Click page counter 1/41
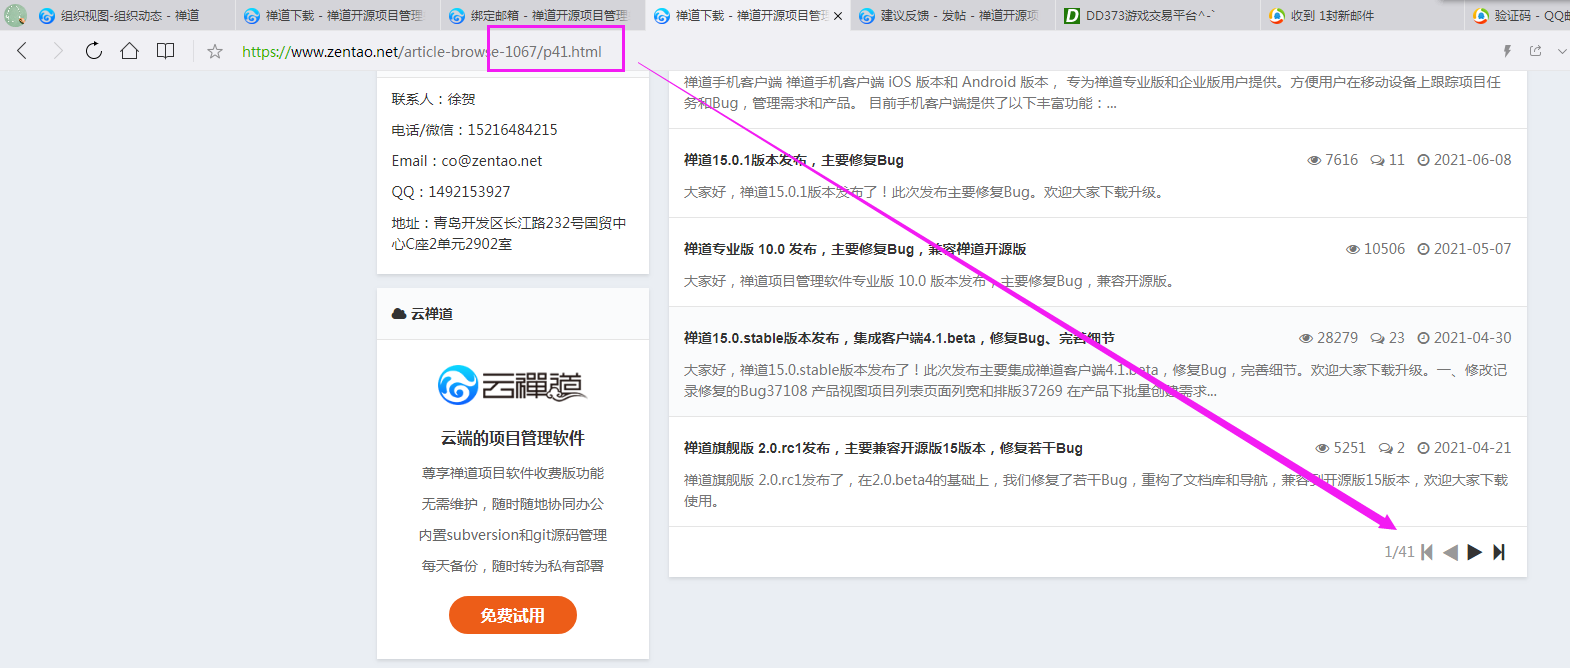 point(1399,552)
